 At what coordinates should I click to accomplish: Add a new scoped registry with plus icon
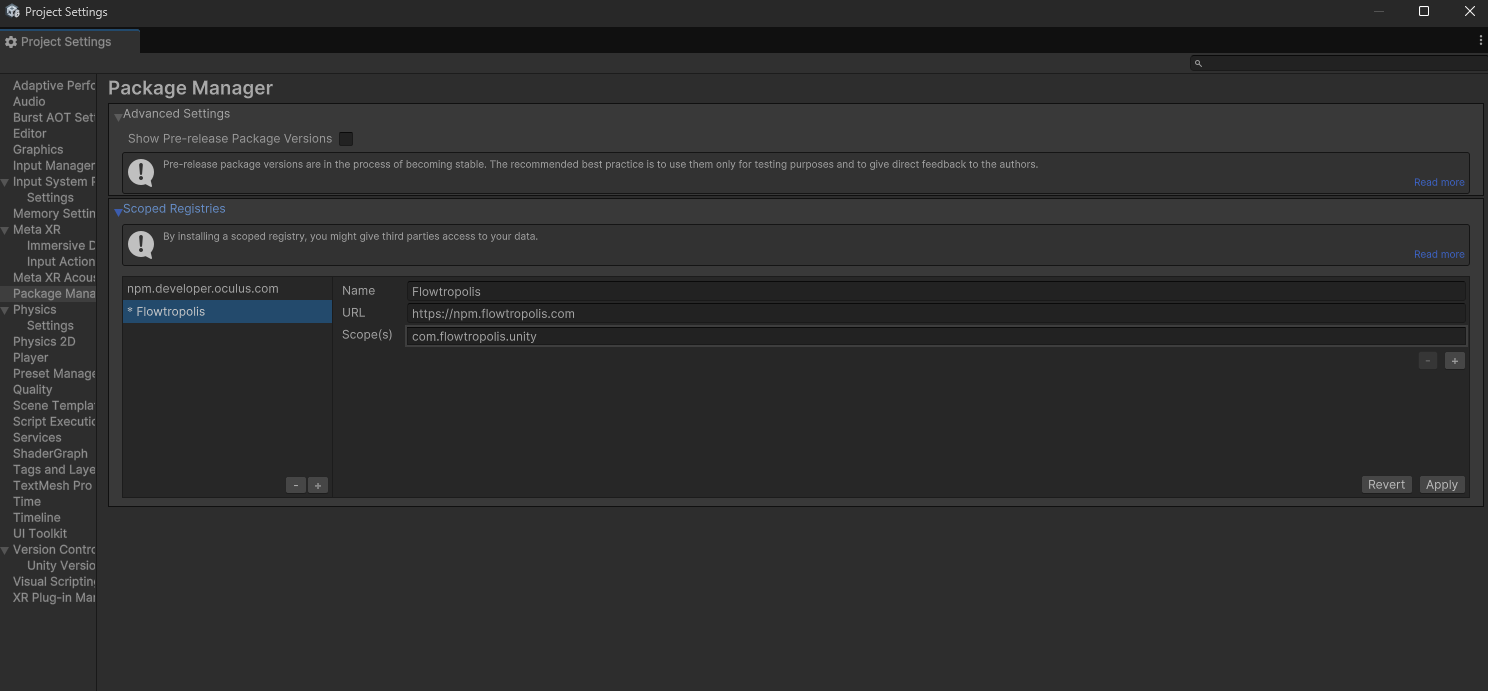click(317, 484)
